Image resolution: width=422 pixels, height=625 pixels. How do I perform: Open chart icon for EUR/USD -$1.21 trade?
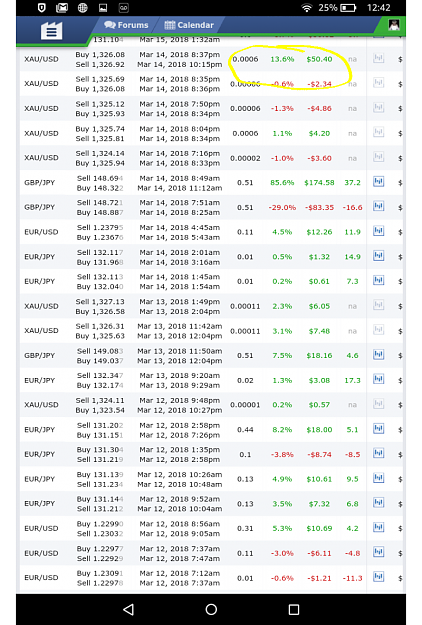[x=378, y=578]
